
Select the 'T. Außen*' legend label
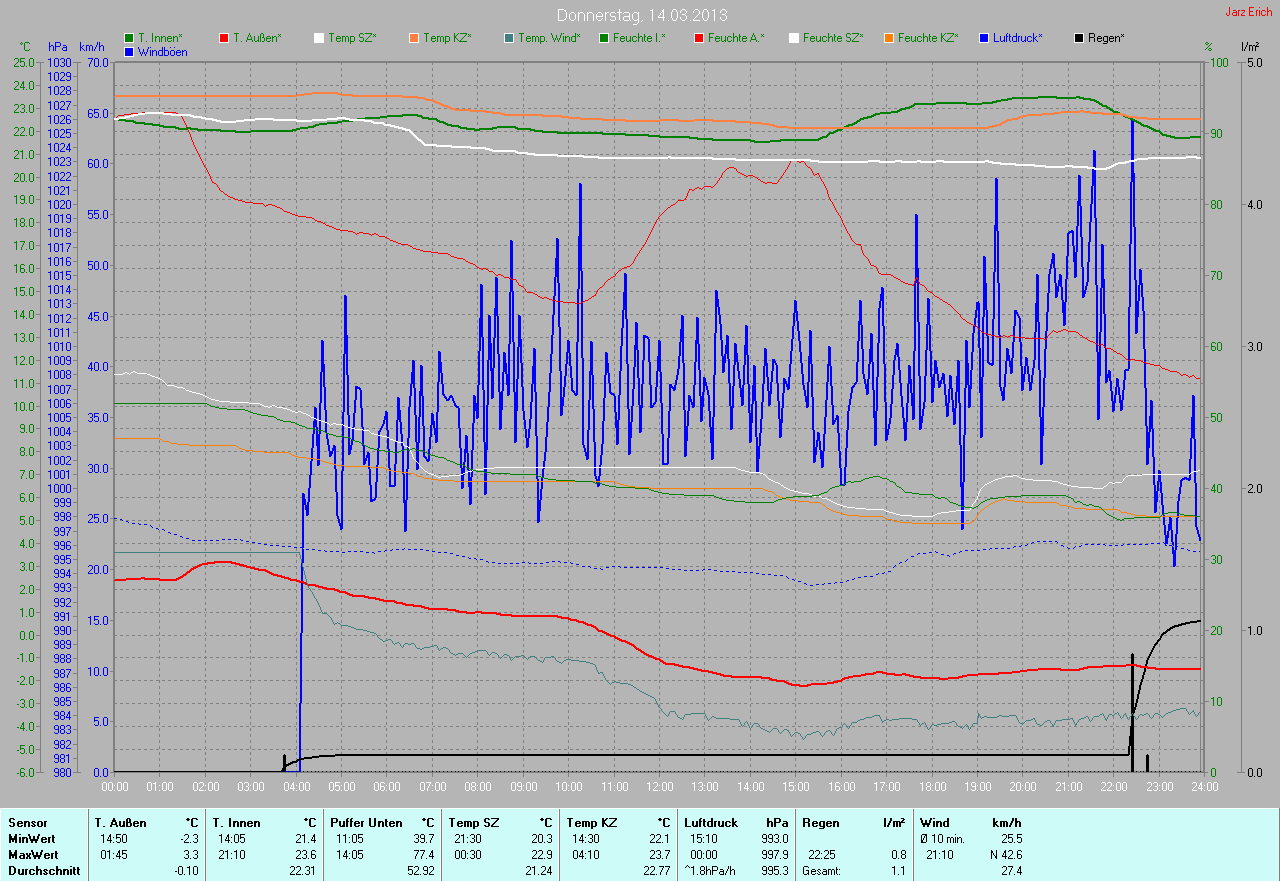(257, 38)
